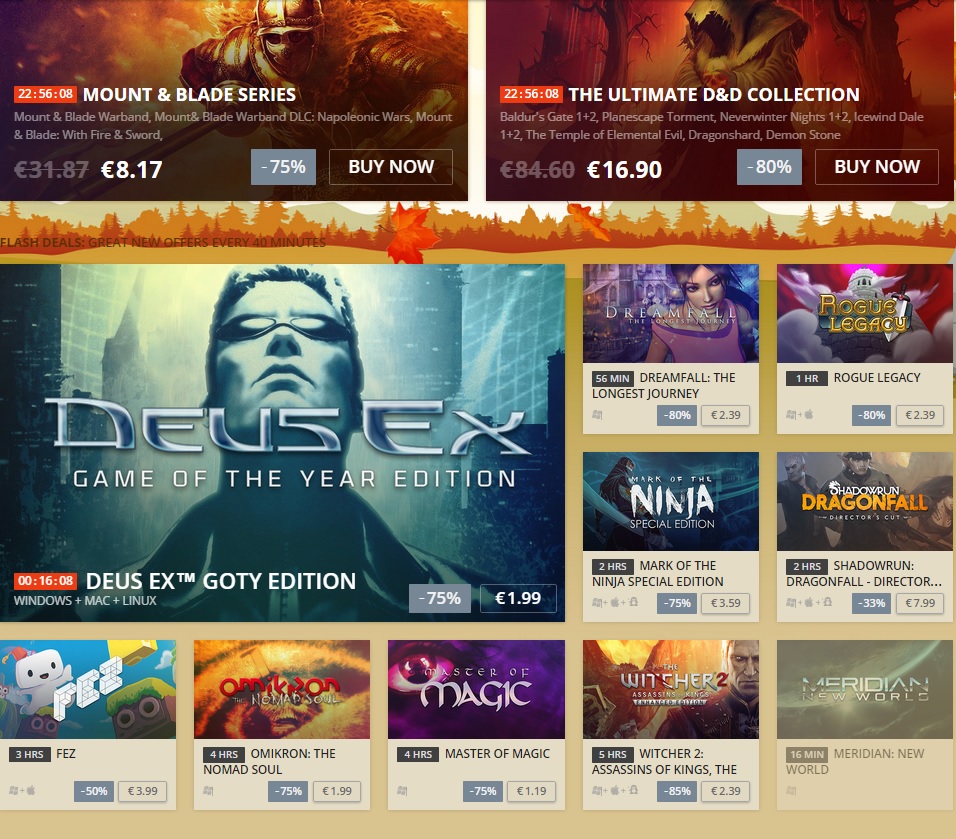956x839 pixels.
Task: Click the €2.39 price for Rogue Legacy
Action: (x=920, y=415)
